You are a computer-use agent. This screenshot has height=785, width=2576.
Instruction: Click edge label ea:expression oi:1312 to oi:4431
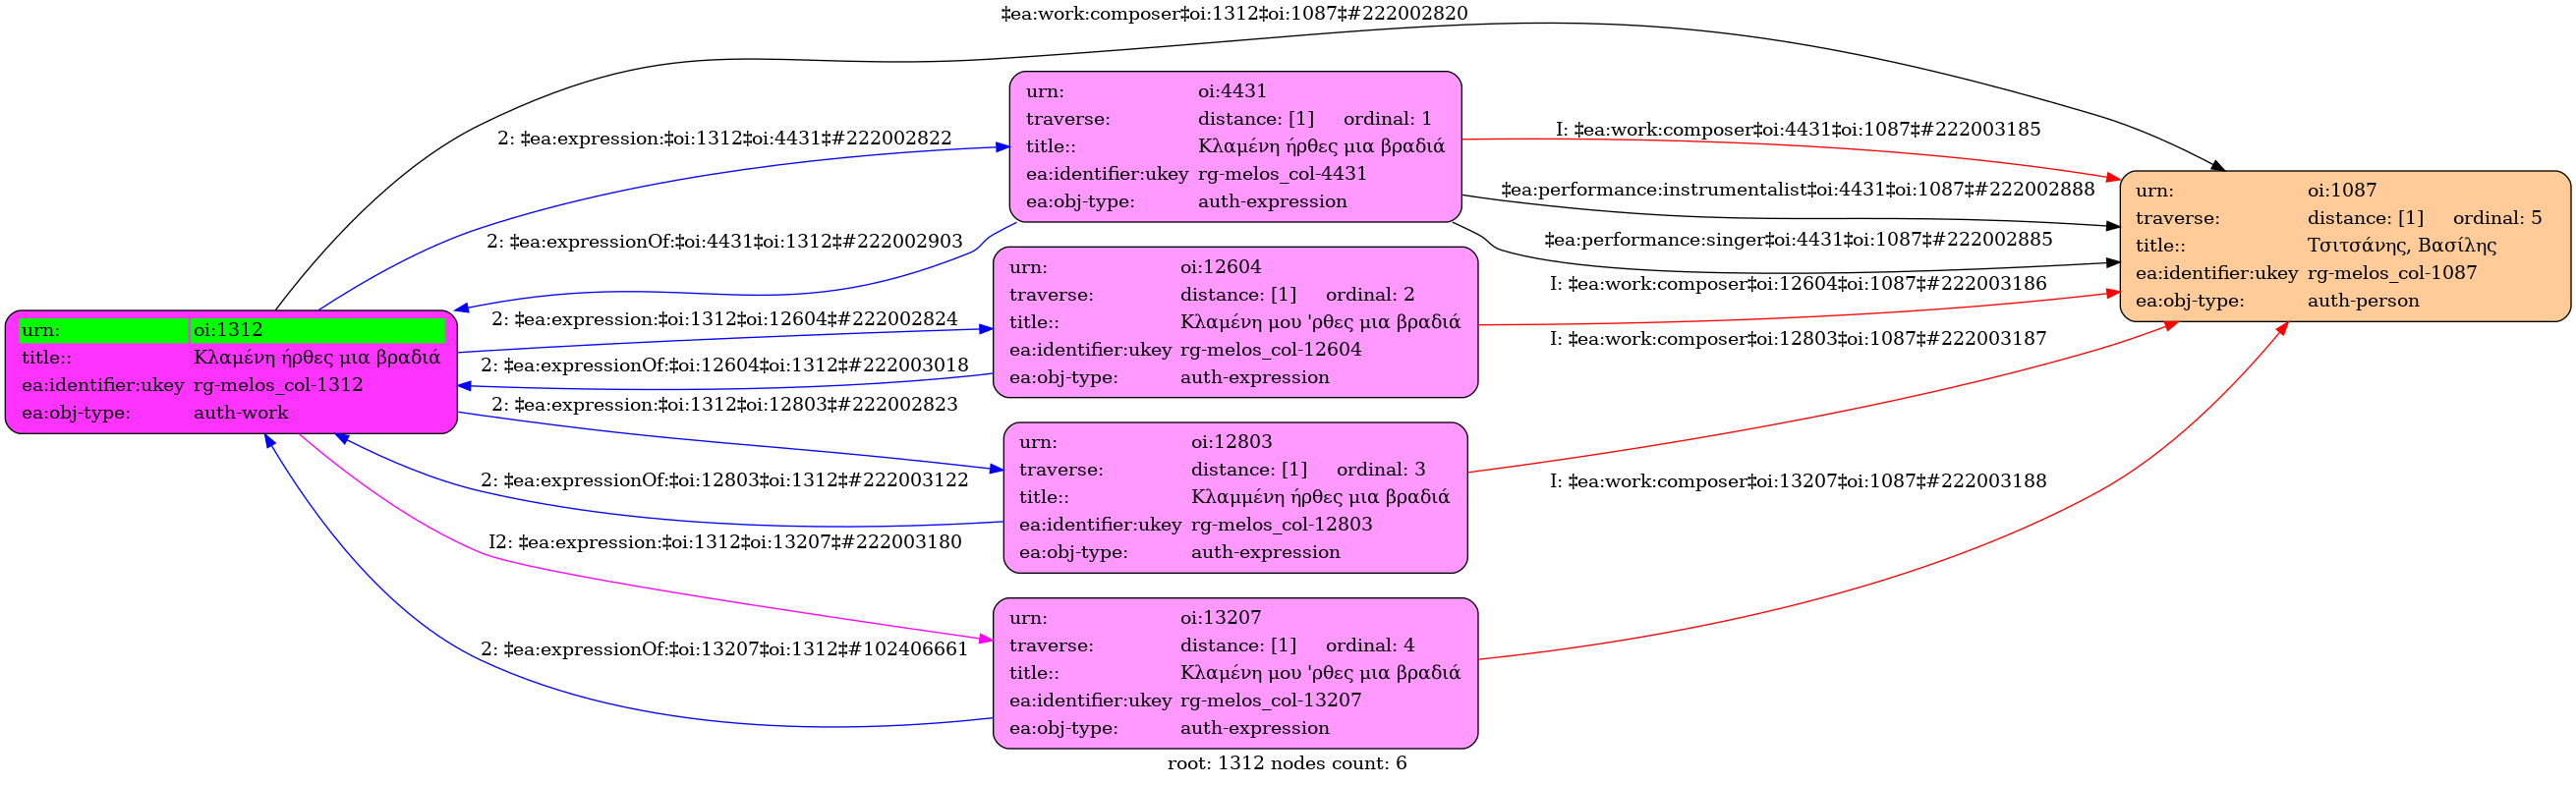click(x=724, y=138)
